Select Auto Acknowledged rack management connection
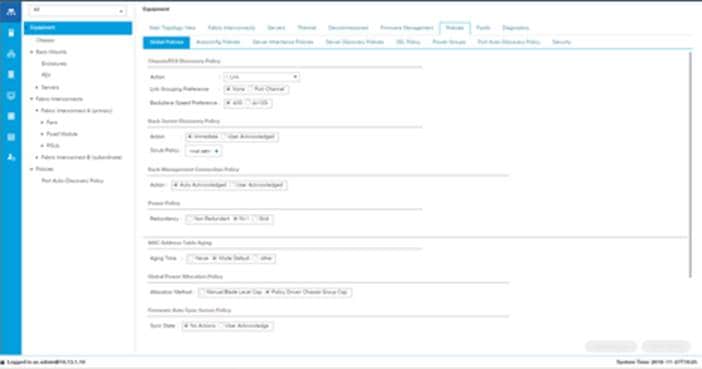Screen dimensions: 702x369 (x=176, y=185)
